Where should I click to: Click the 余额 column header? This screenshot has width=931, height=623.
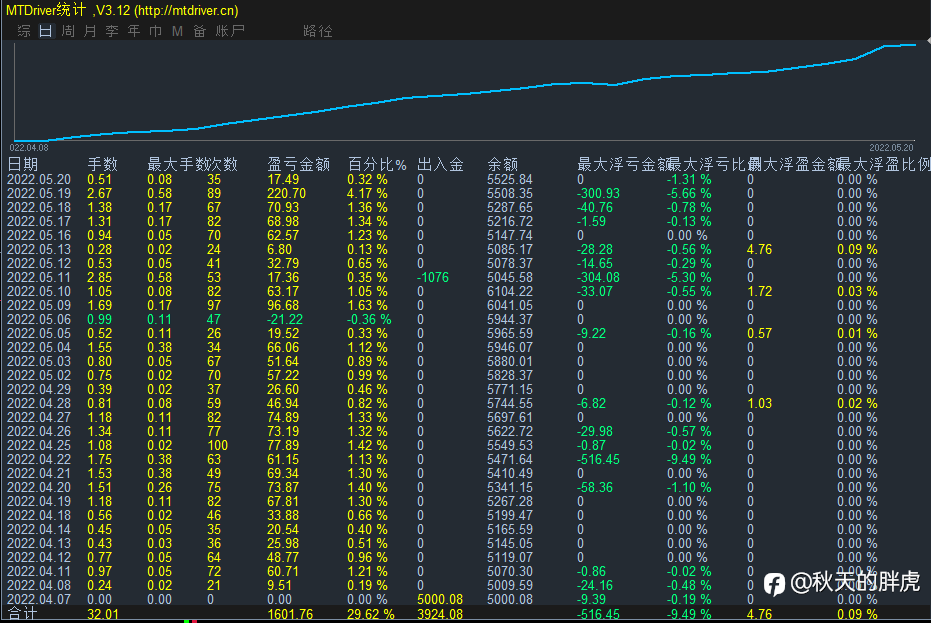502,165
